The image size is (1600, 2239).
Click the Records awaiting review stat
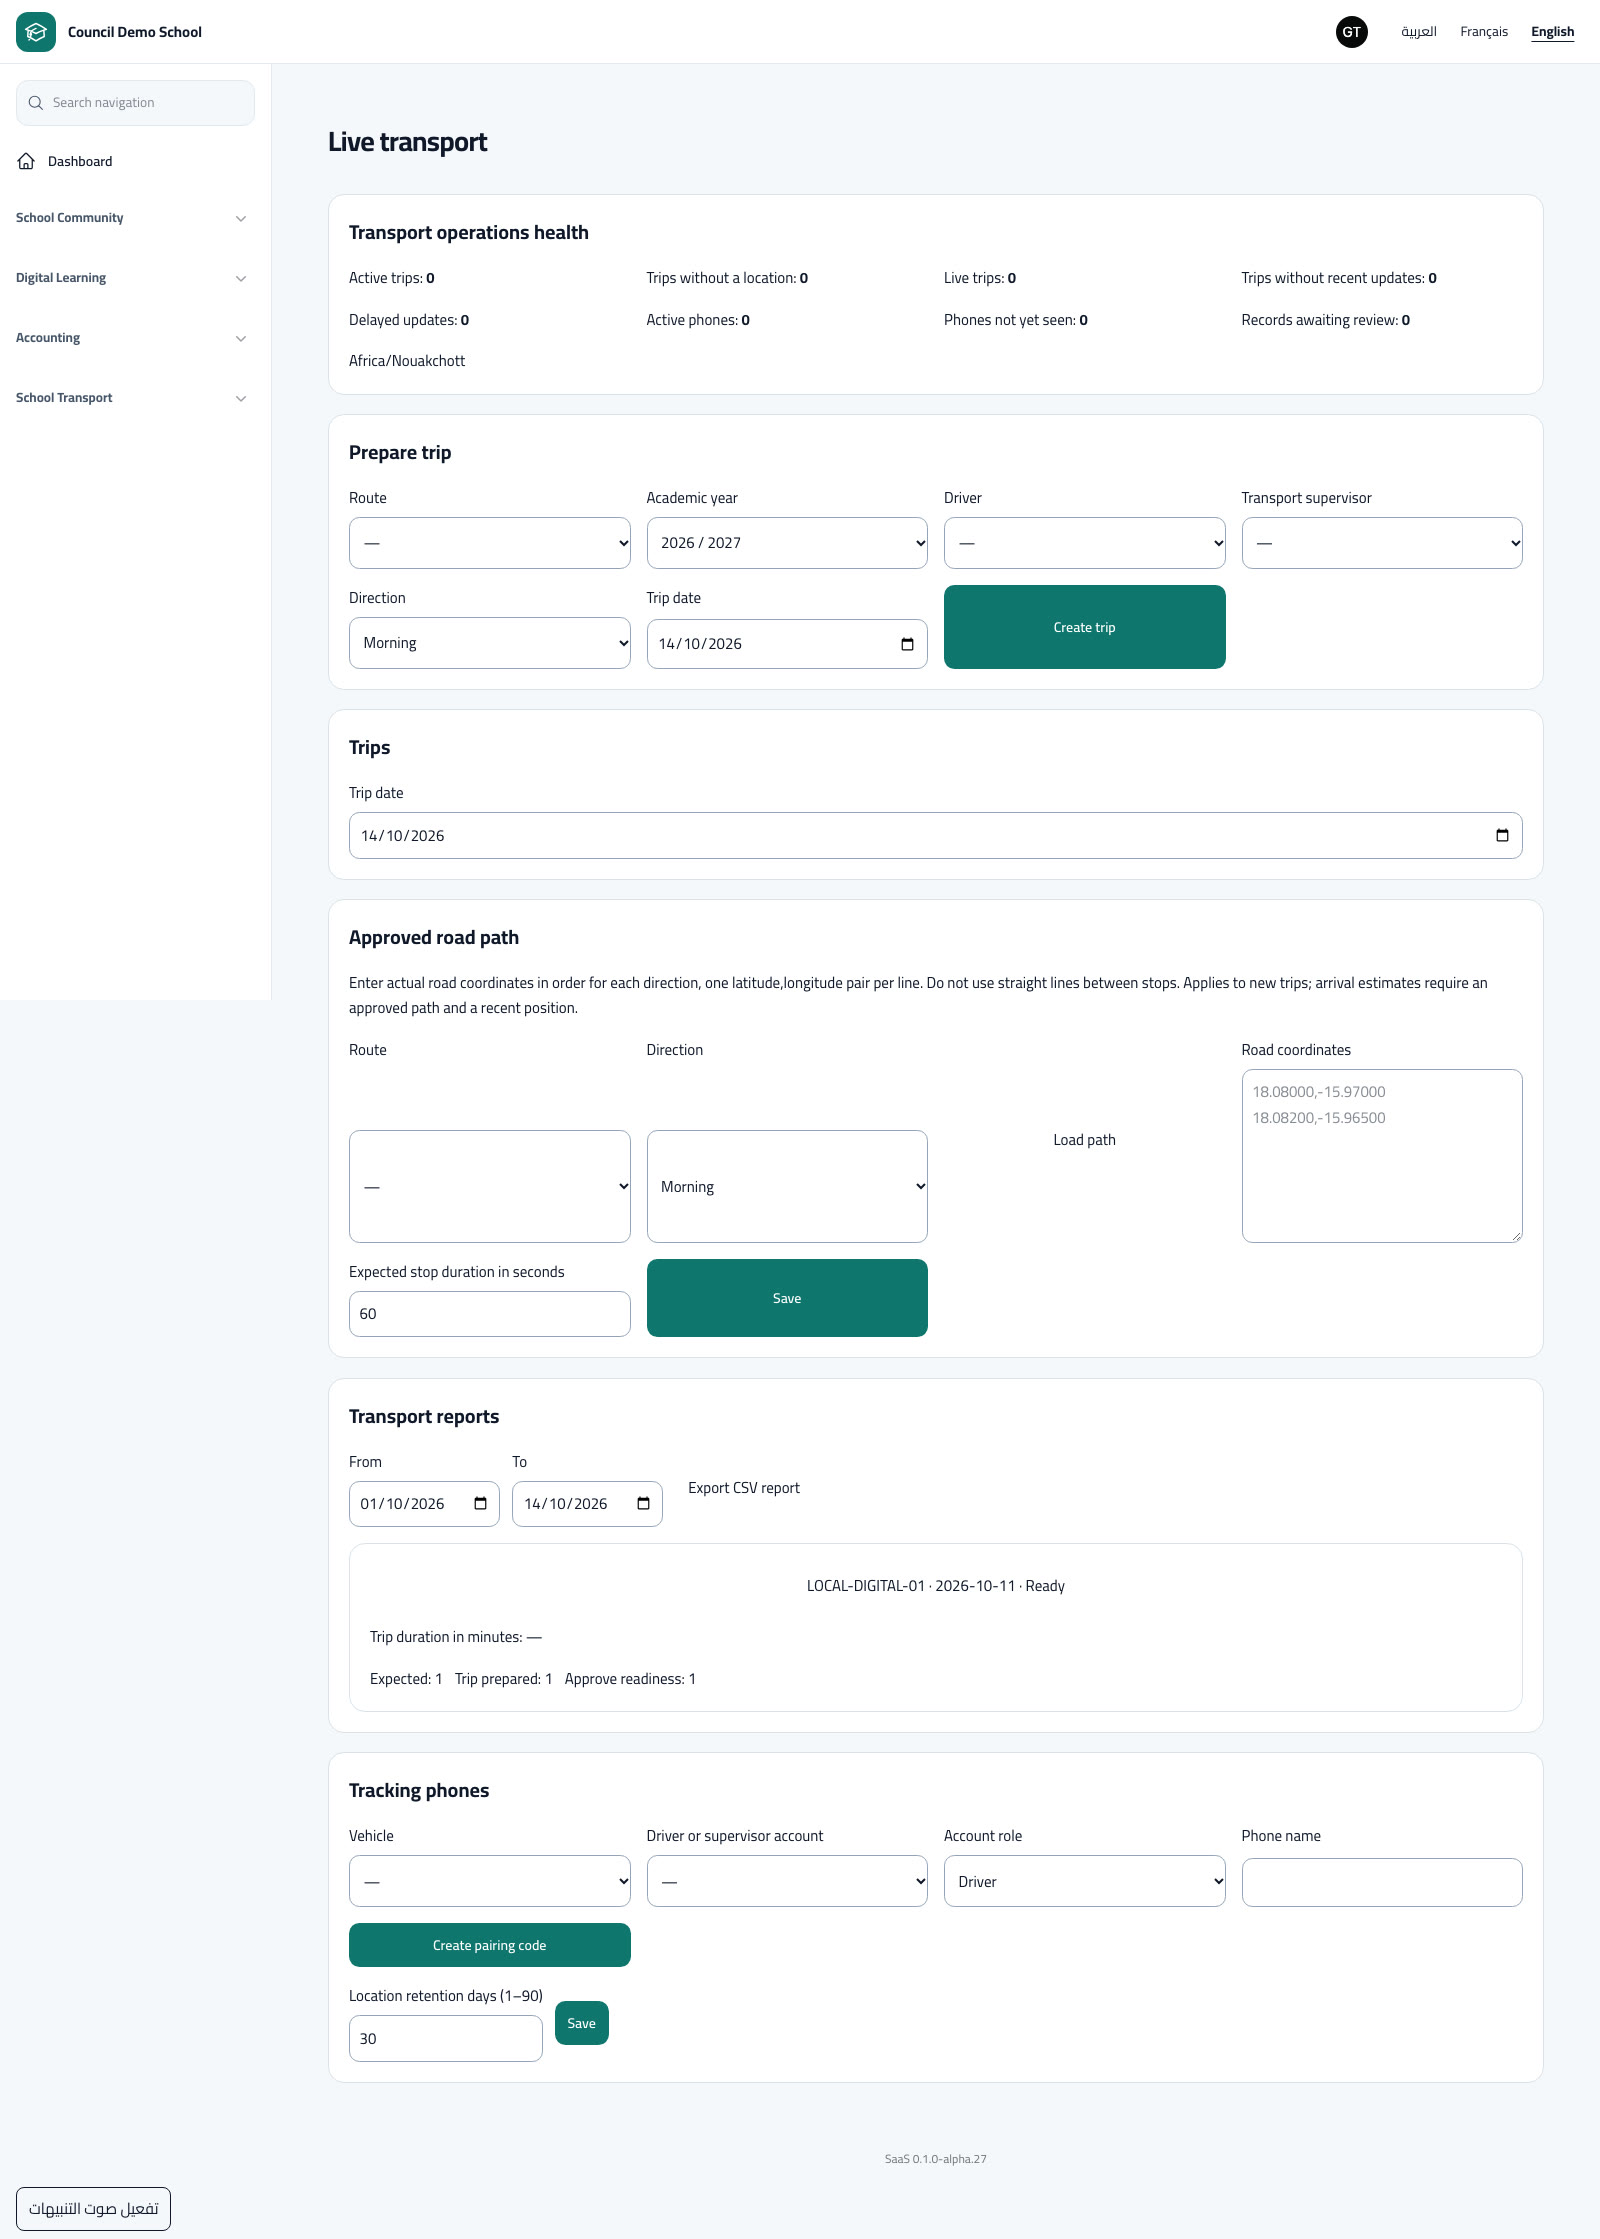click(1325, 320)
